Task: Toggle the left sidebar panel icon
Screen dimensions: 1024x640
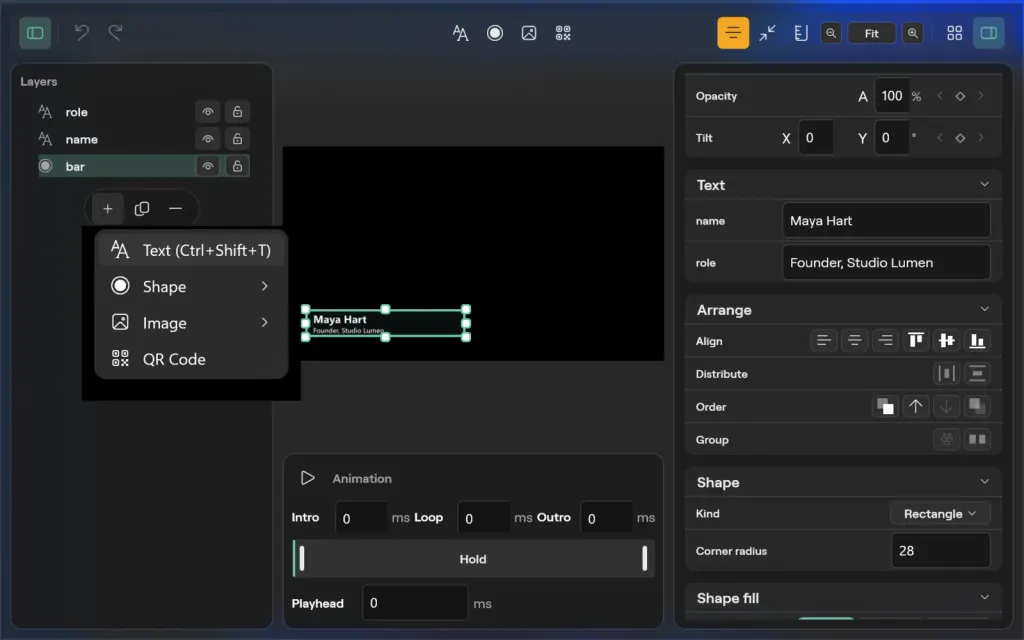Action: coord(35,33)
